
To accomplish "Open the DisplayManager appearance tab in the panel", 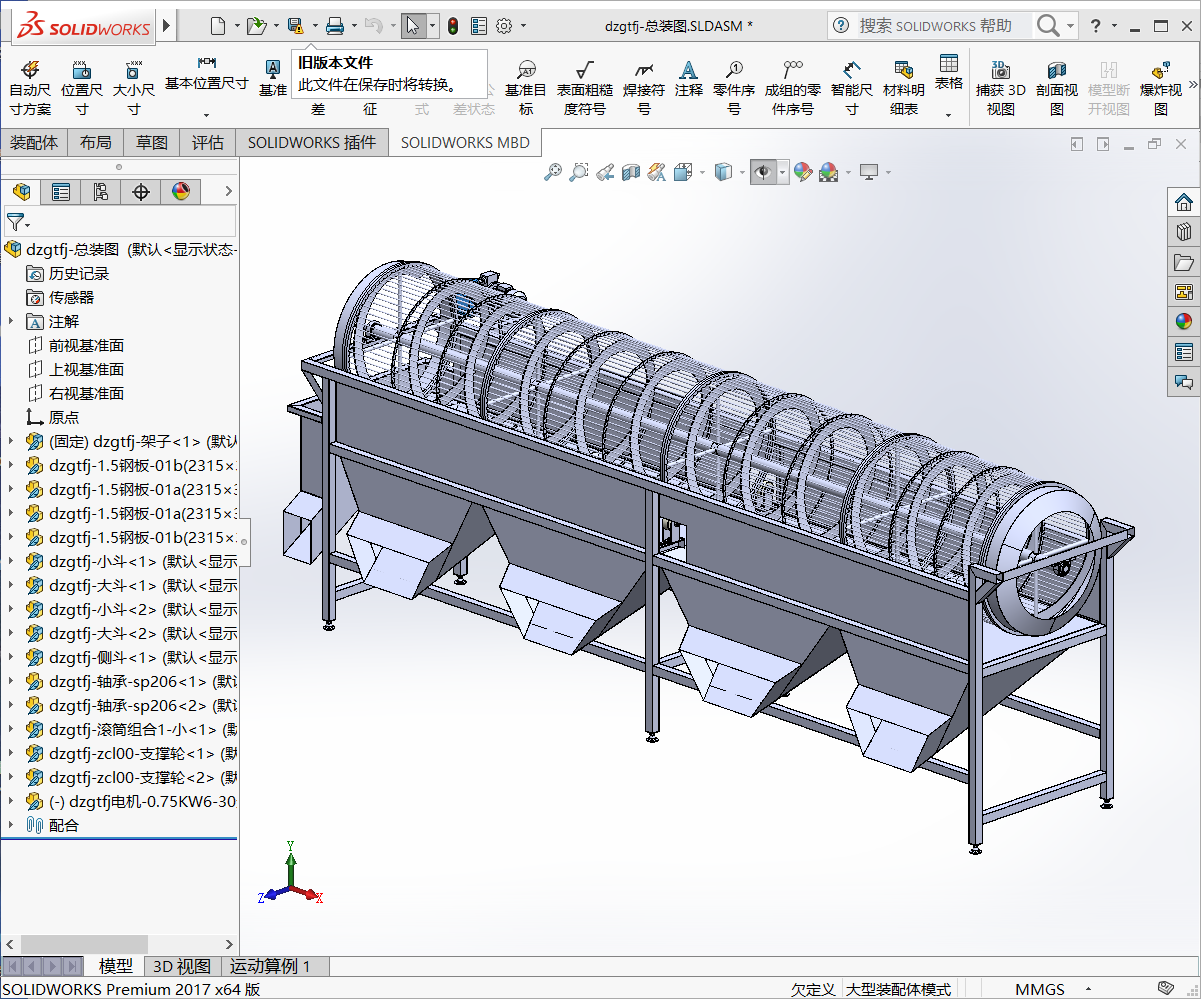I will tap(181, 192).
